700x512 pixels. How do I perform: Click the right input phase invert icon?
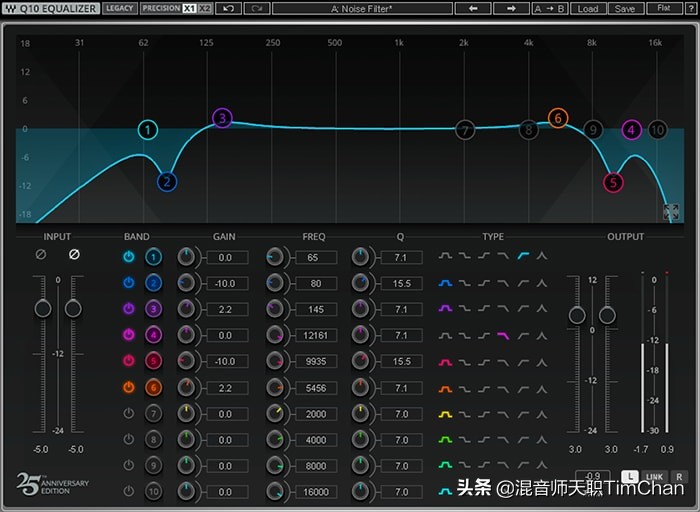coord(73,255)
